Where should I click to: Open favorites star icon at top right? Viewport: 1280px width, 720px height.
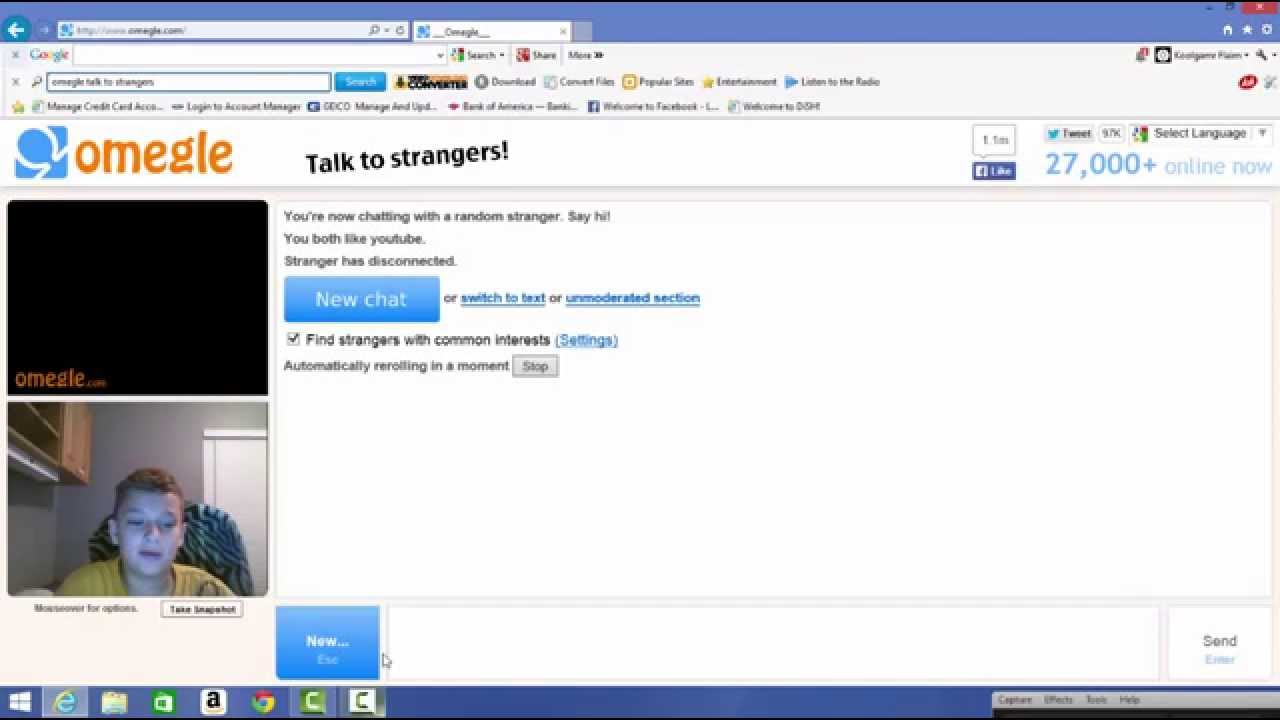[1247, 30]
